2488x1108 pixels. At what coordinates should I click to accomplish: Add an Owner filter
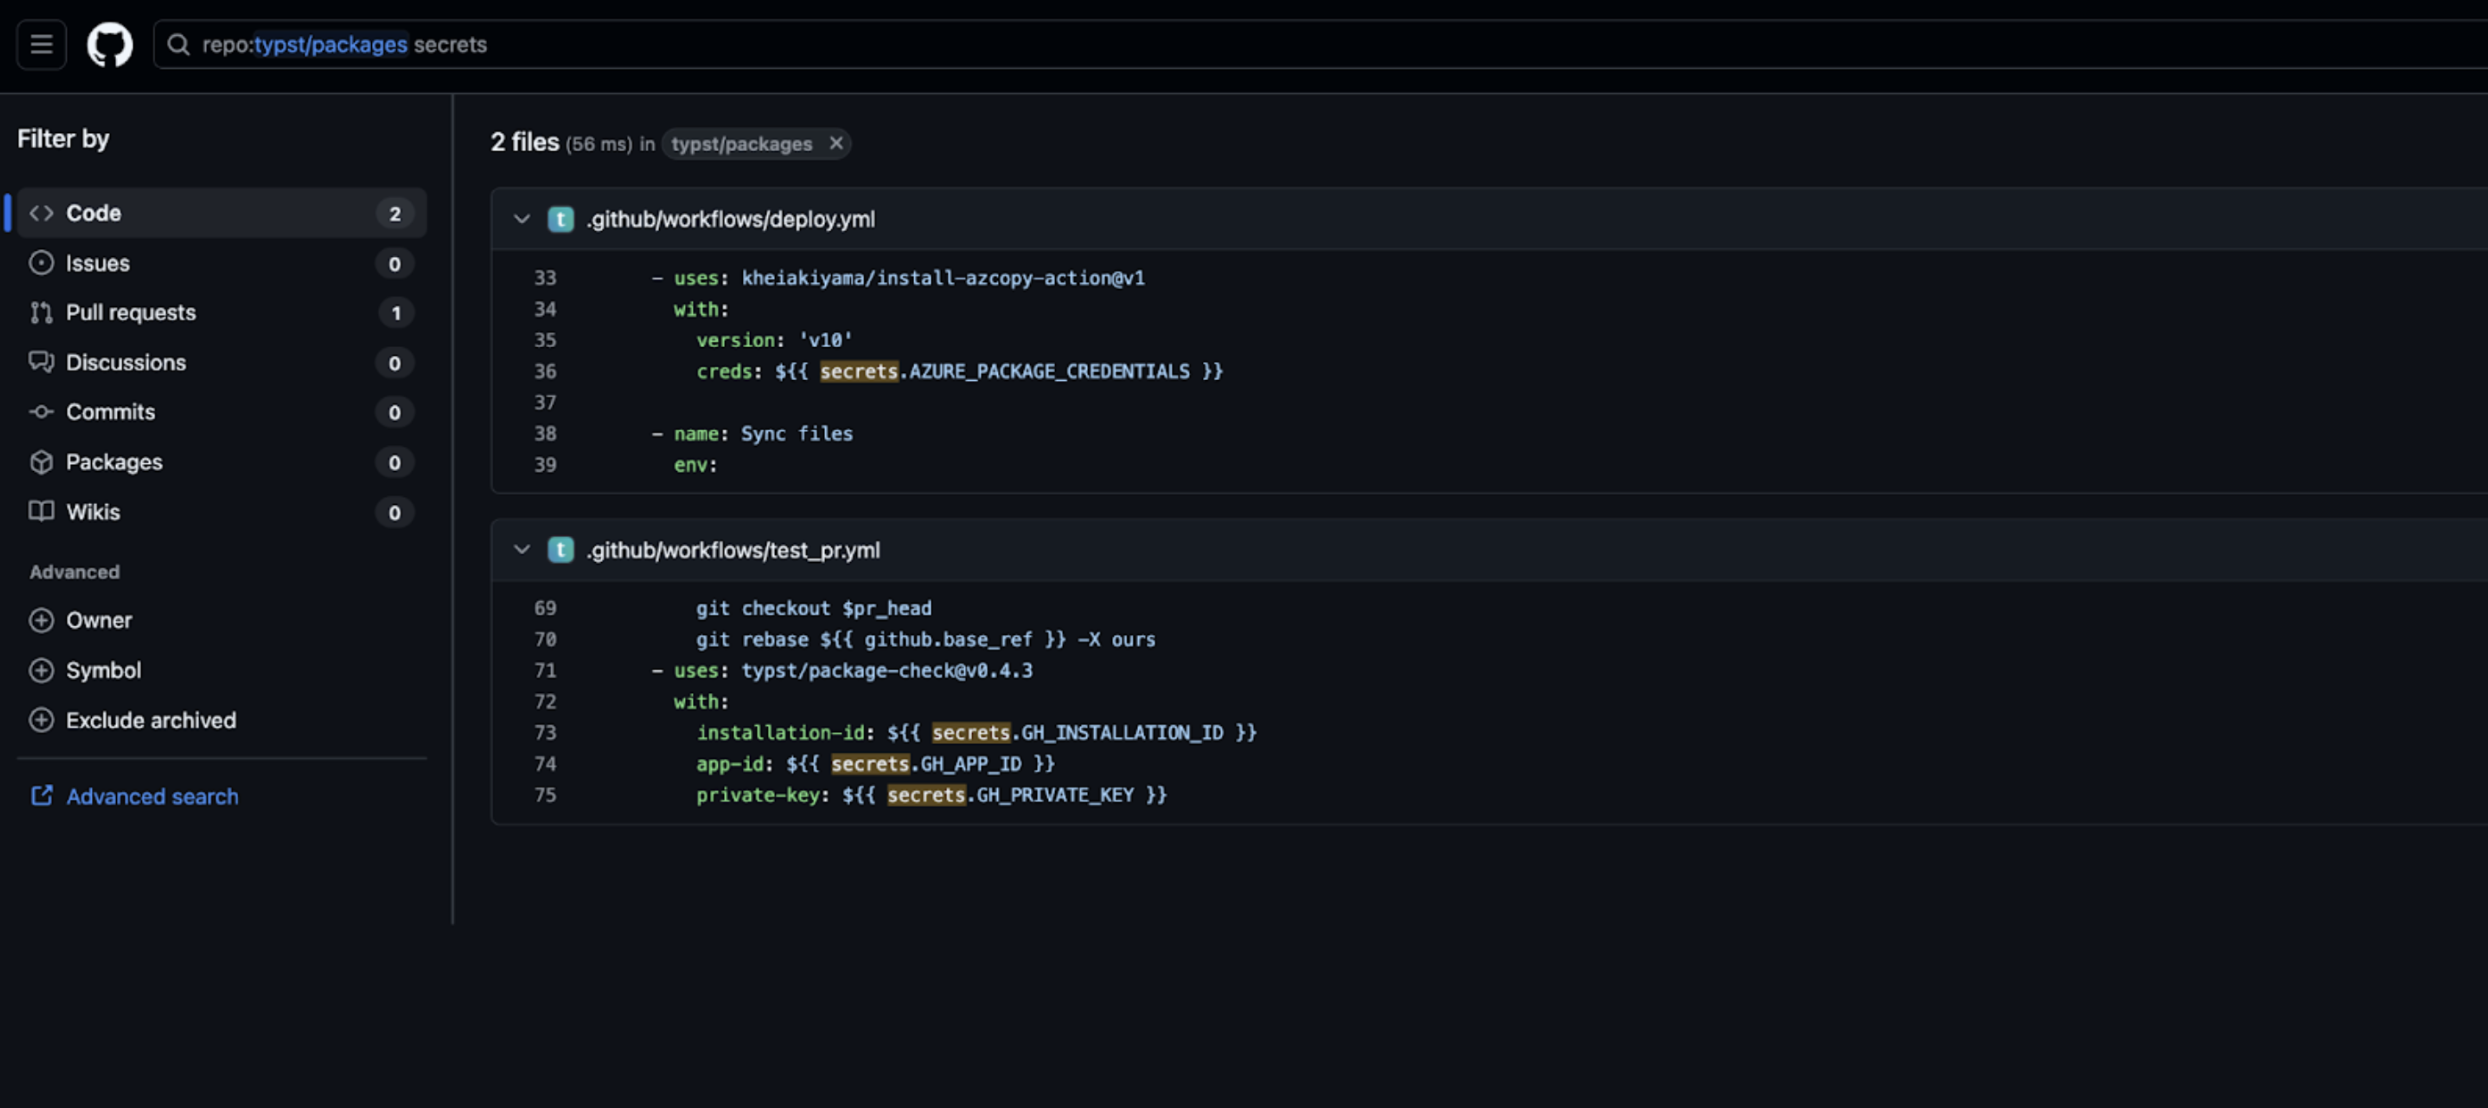[x=98, y=620]
